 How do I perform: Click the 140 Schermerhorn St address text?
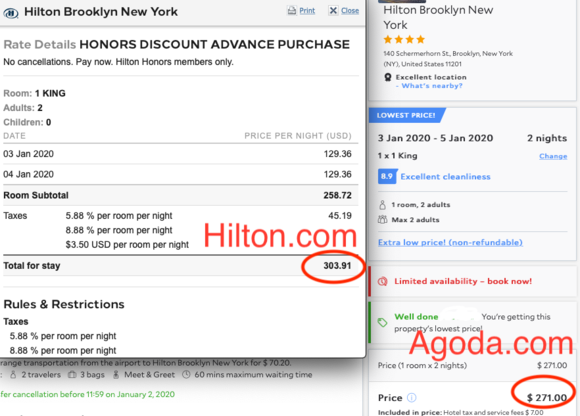448,58
